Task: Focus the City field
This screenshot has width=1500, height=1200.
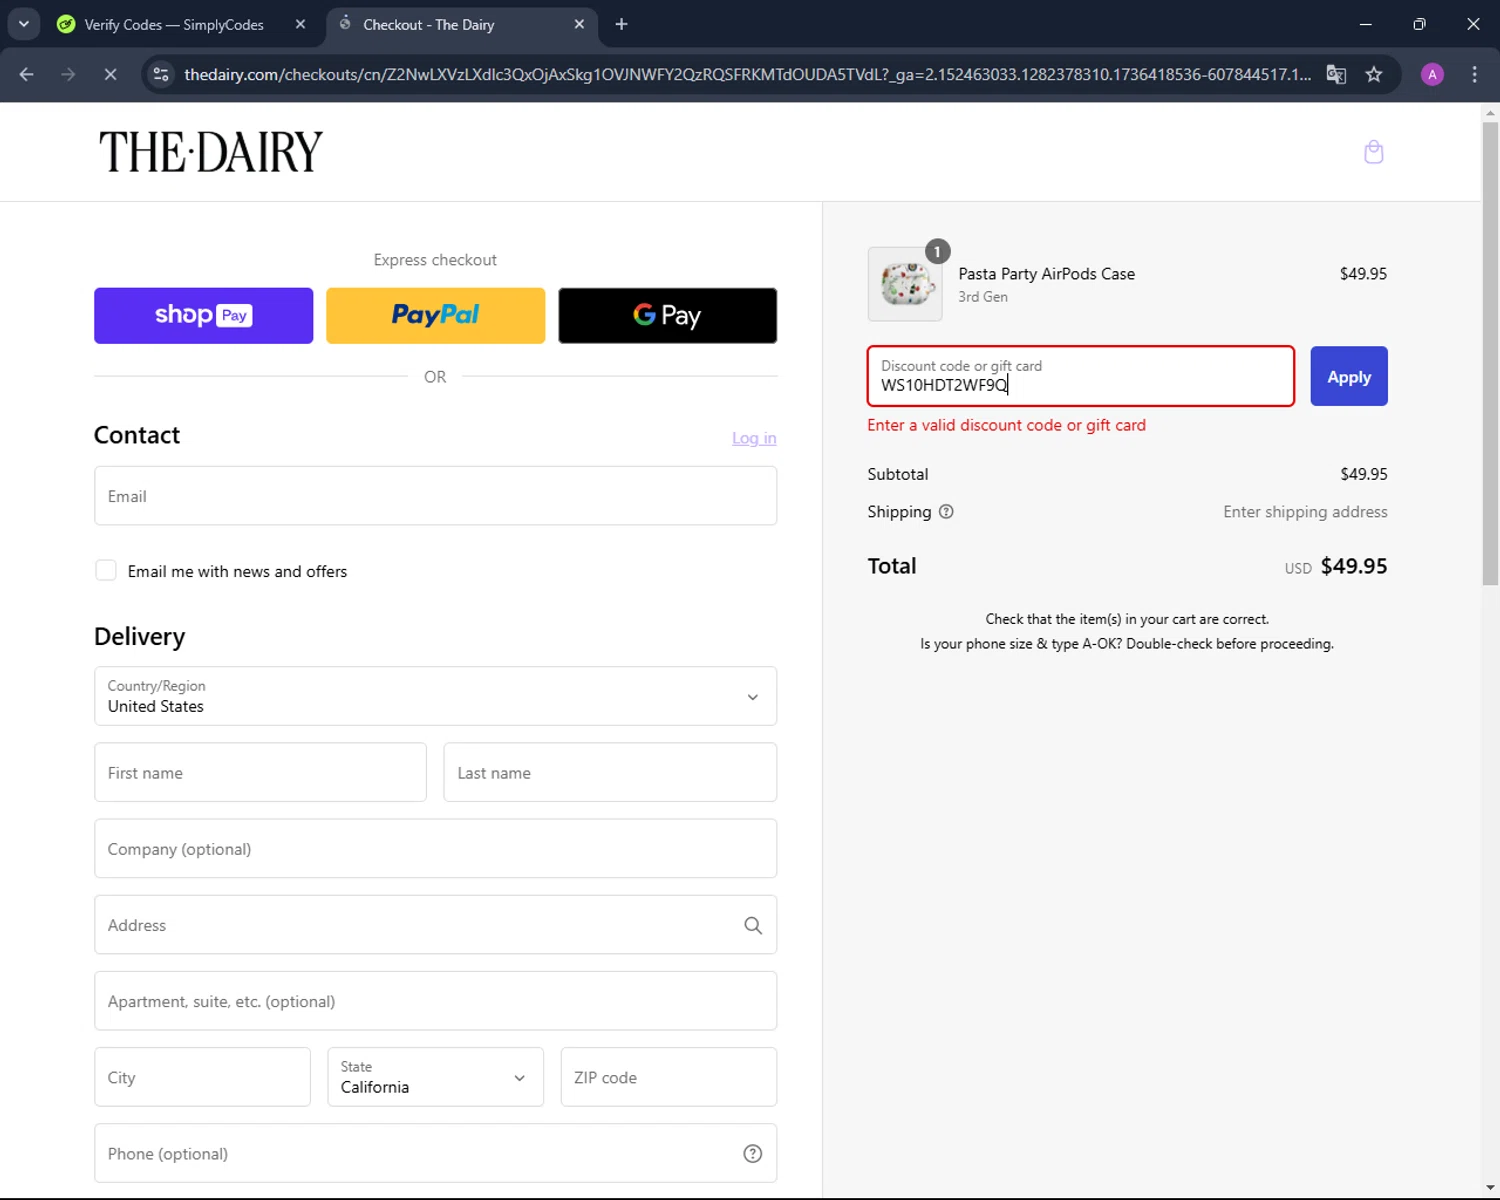Action: click(202, 1077)
